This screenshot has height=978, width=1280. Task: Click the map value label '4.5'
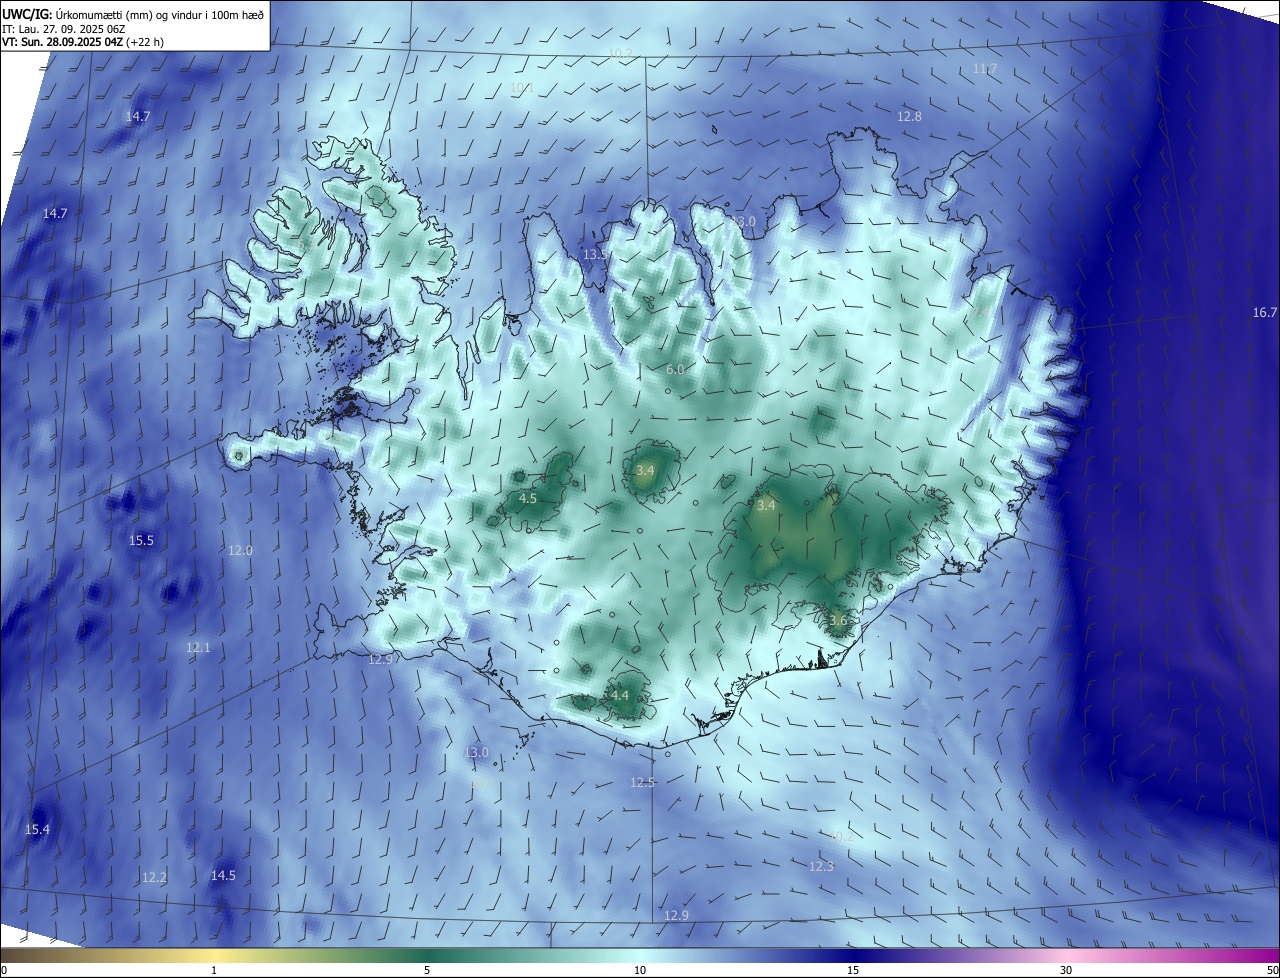click(x=528, y=498)
